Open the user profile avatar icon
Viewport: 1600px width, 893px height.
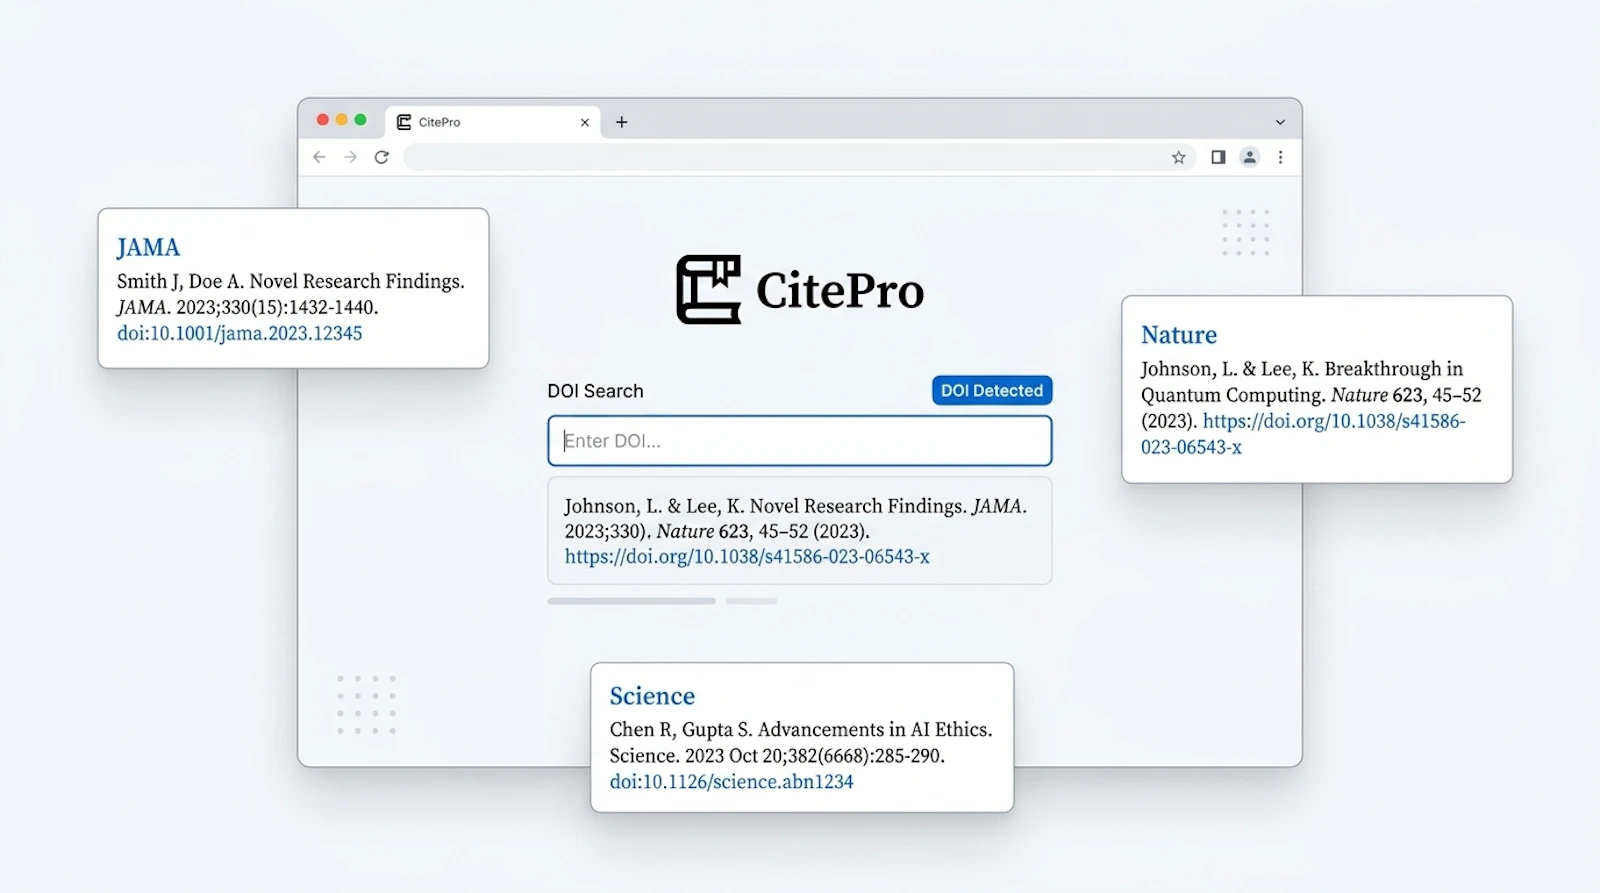(1249, 157)
